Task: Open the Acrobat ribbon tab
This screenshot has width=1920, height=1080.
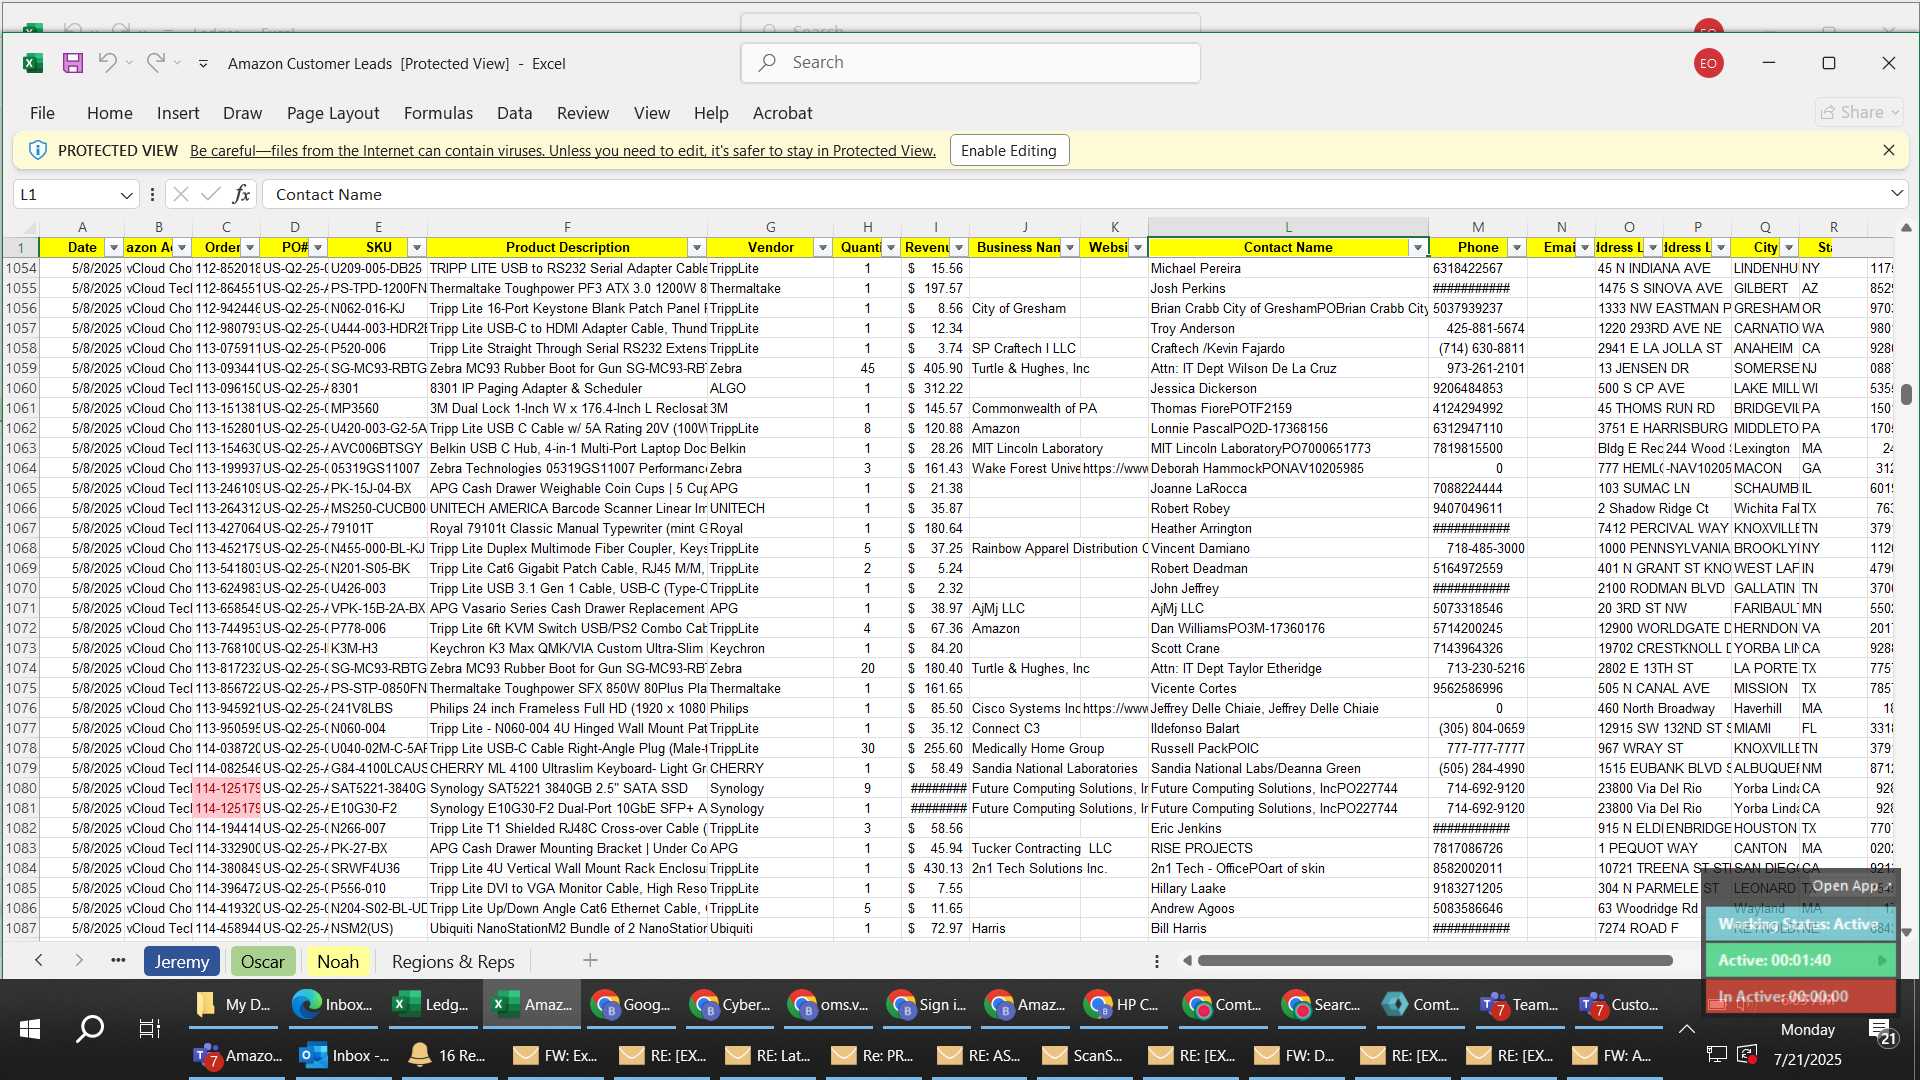Action: click(782, 113)
